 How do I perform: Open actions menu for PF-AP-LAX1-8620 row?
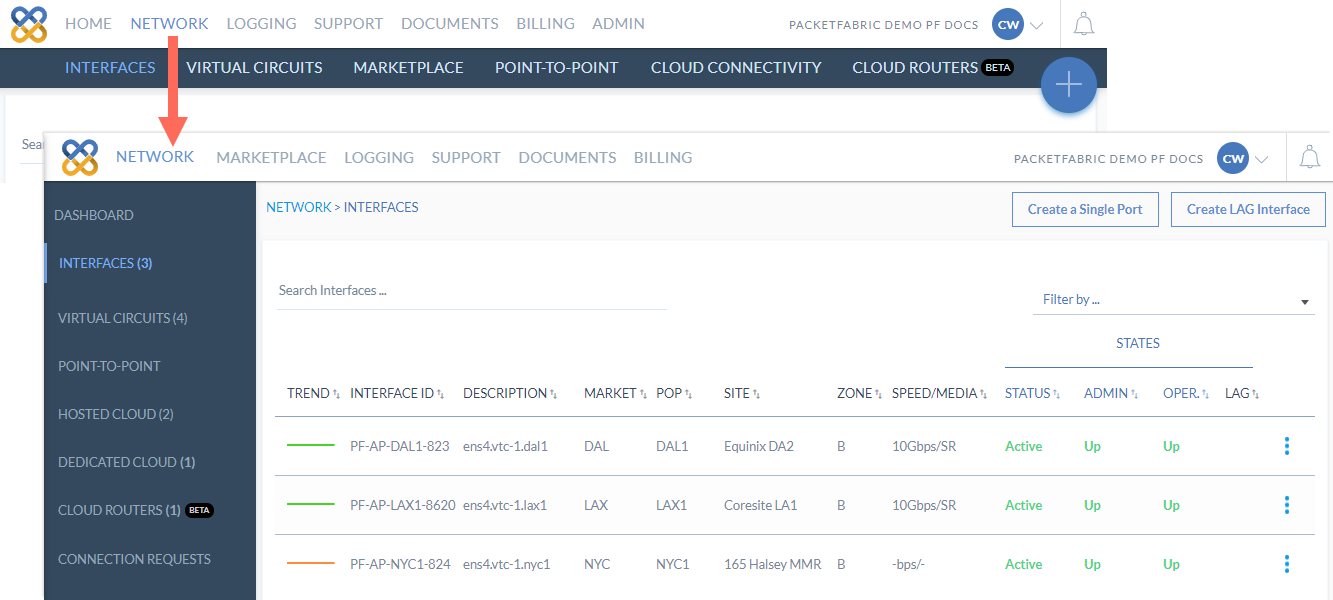(x=1287, y=505)
